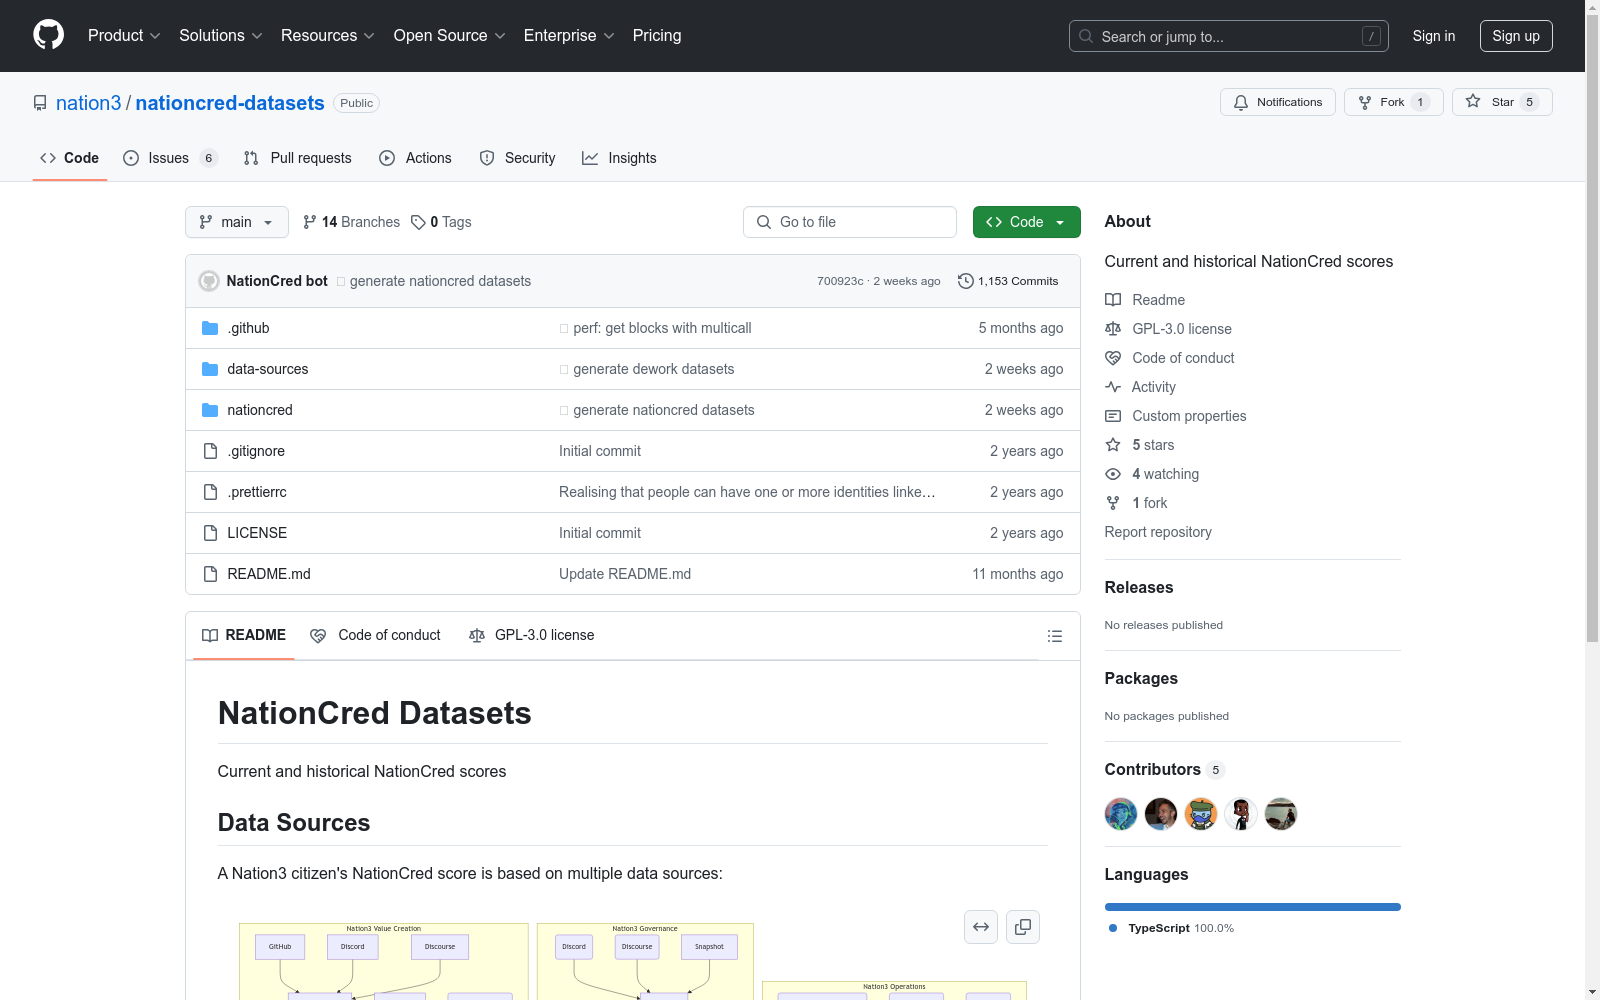The image size is (1600, 1000).
Task: View the 1,153 Commits history
Action: 1008,281
